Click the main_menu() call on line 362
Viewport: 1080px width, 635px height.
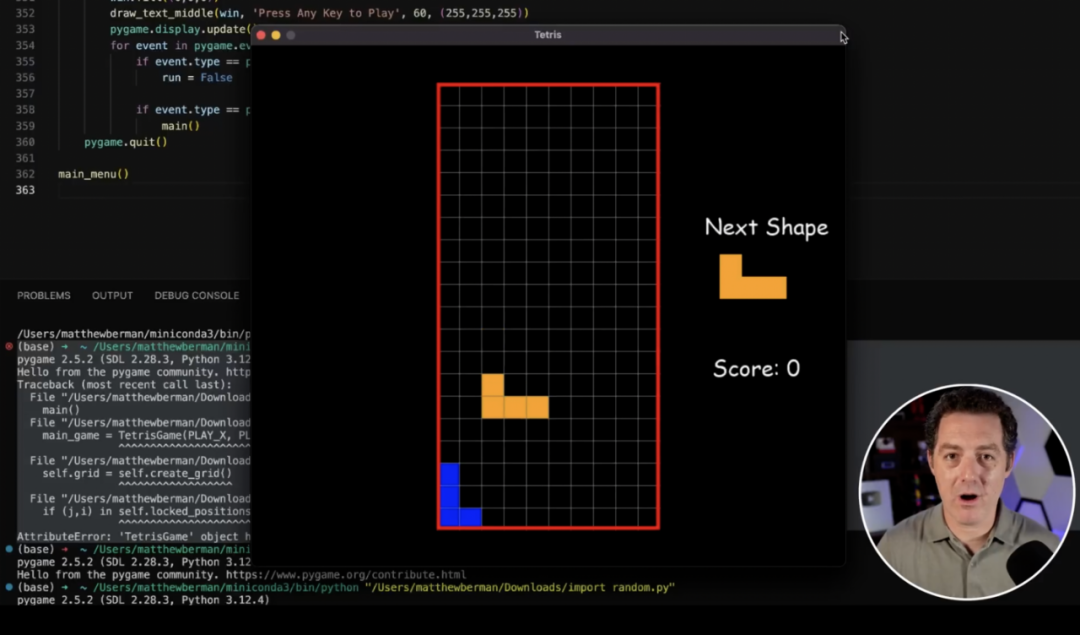(x=93, y=174)
